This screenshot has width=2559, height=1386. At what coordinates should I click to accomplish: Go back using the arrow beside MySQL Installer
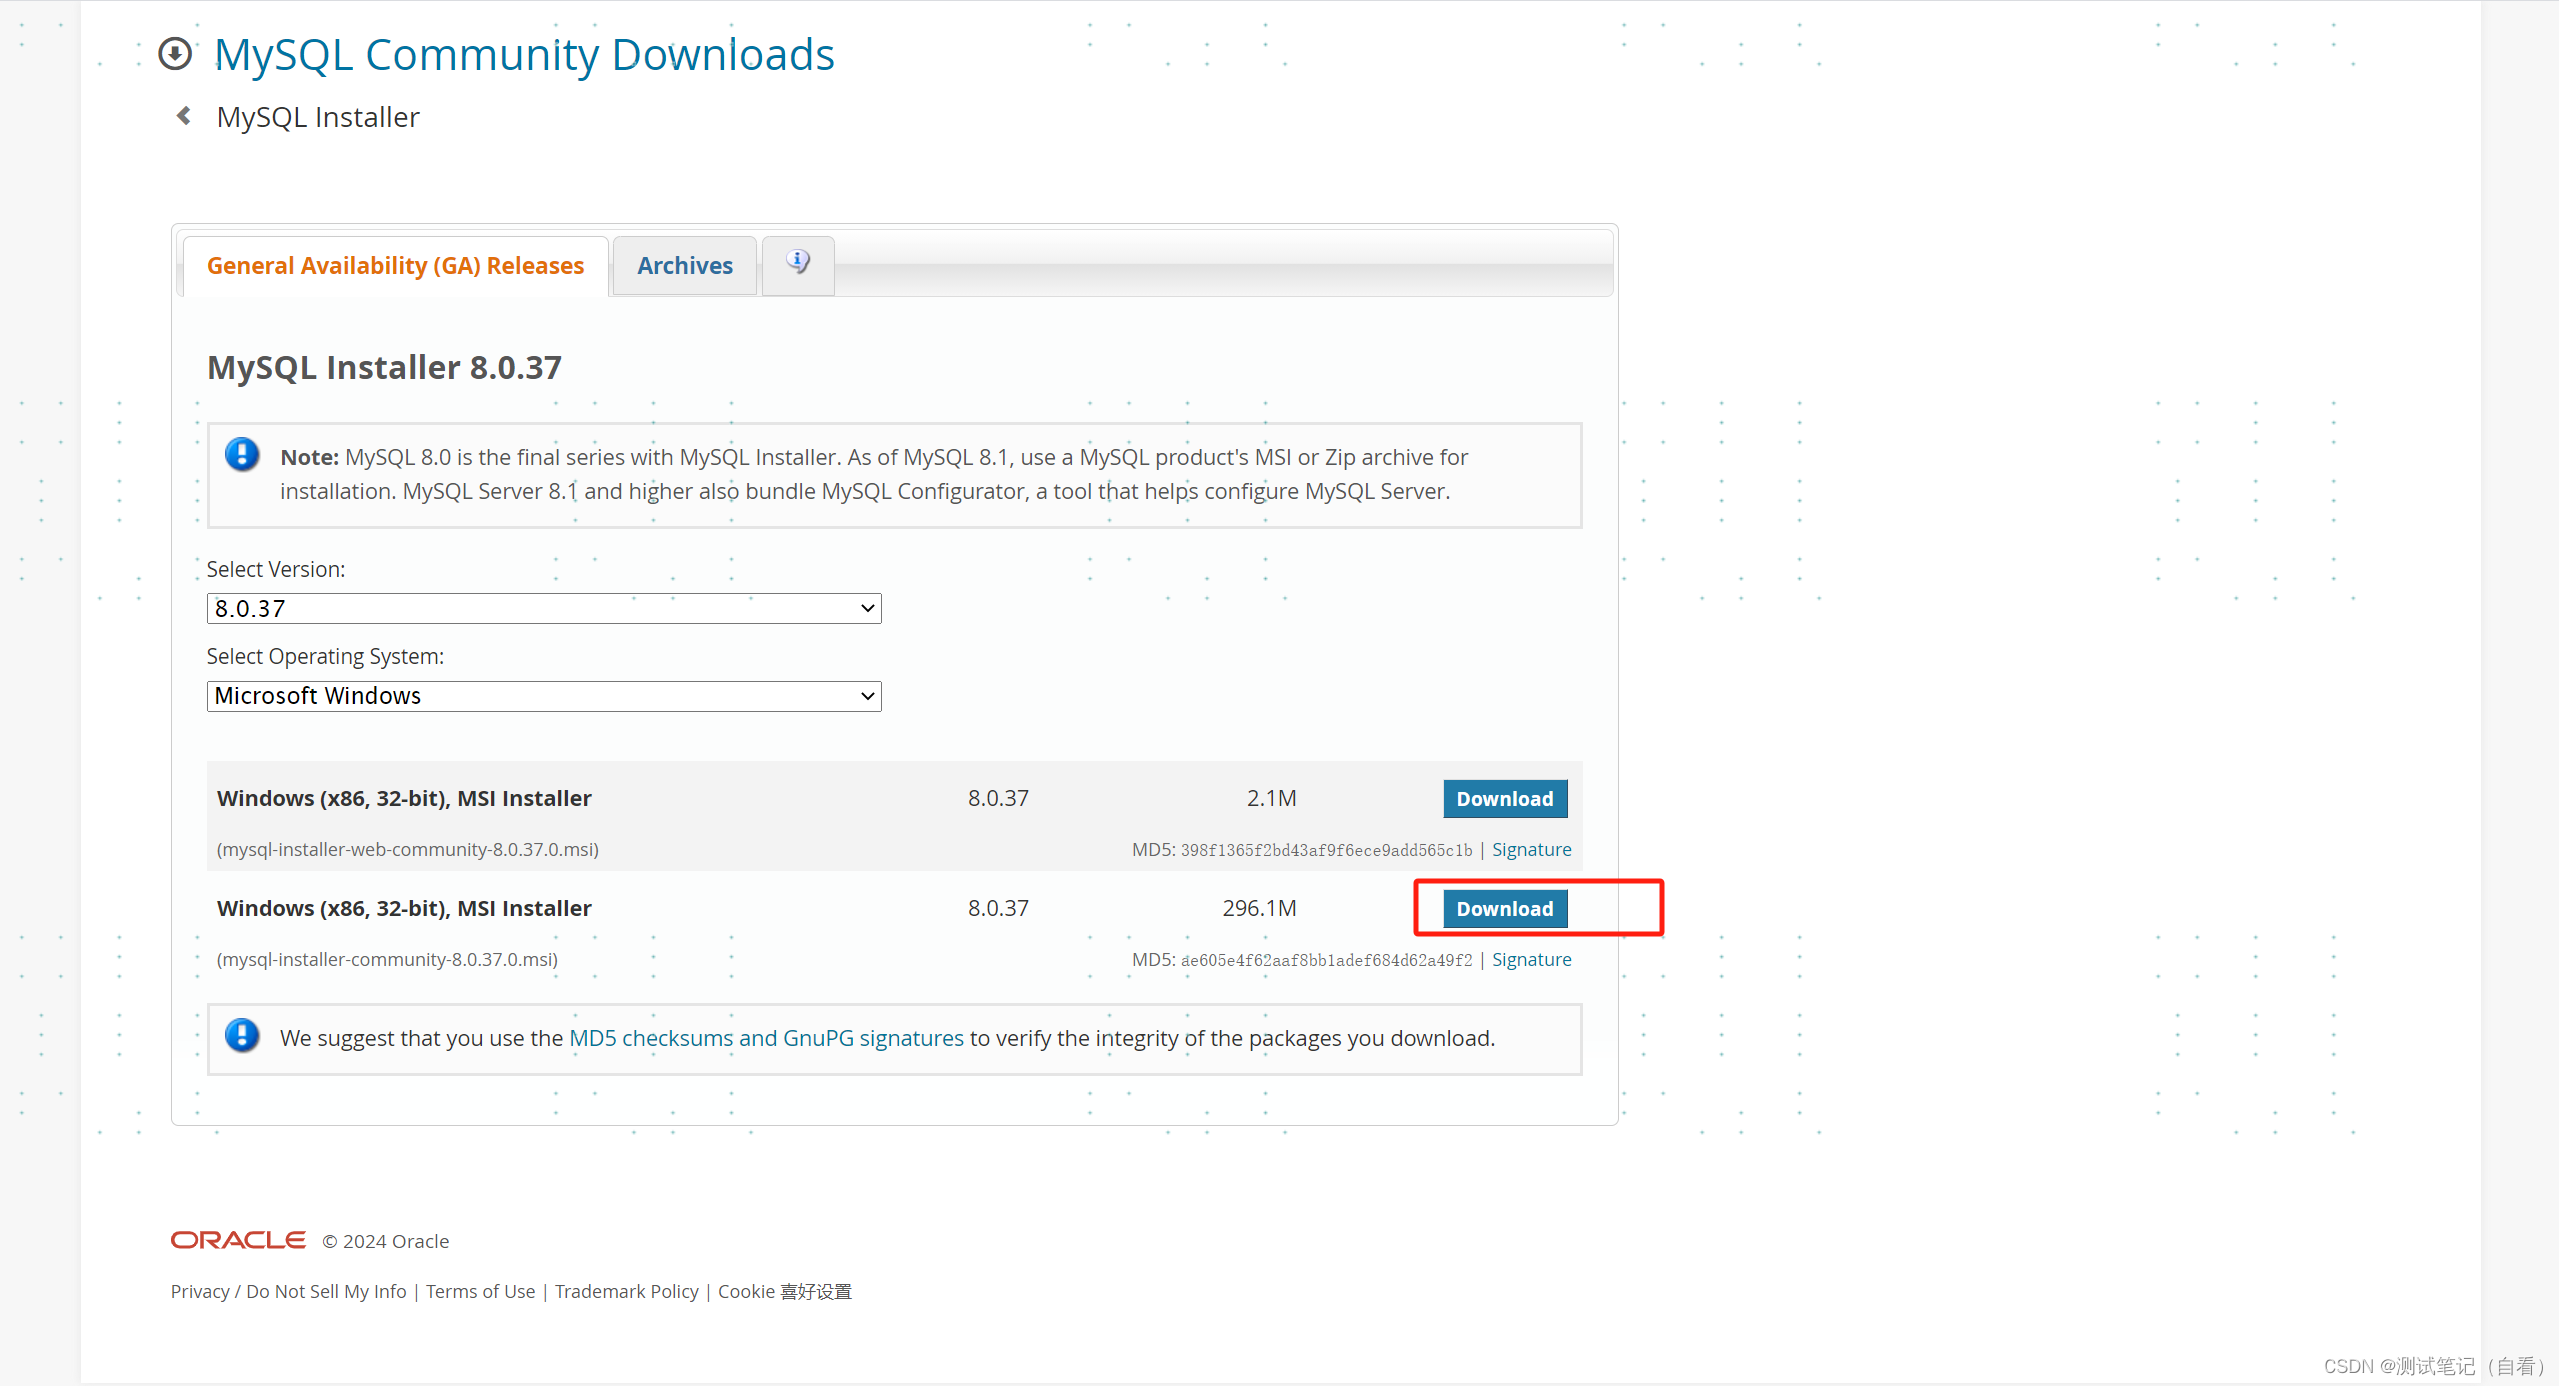click(184, 116)
